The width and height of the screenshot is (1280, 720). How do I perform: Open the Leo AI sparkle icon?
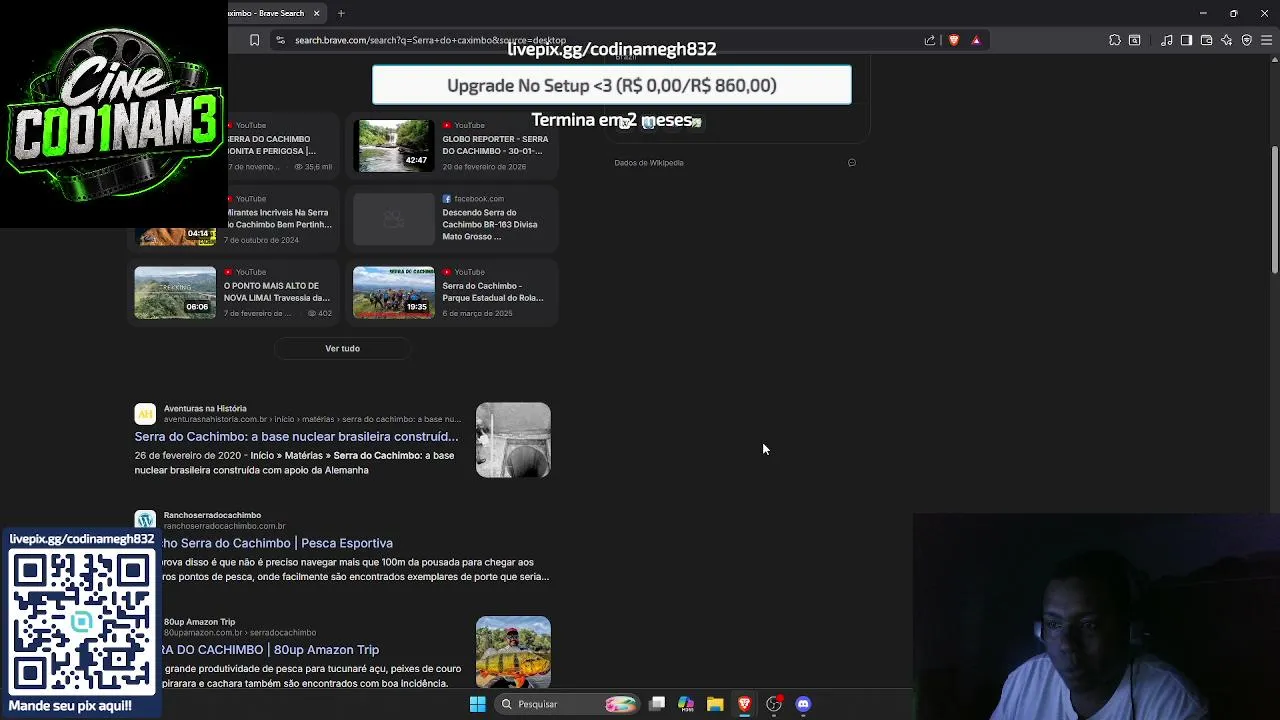click(x=1227, y=40)
